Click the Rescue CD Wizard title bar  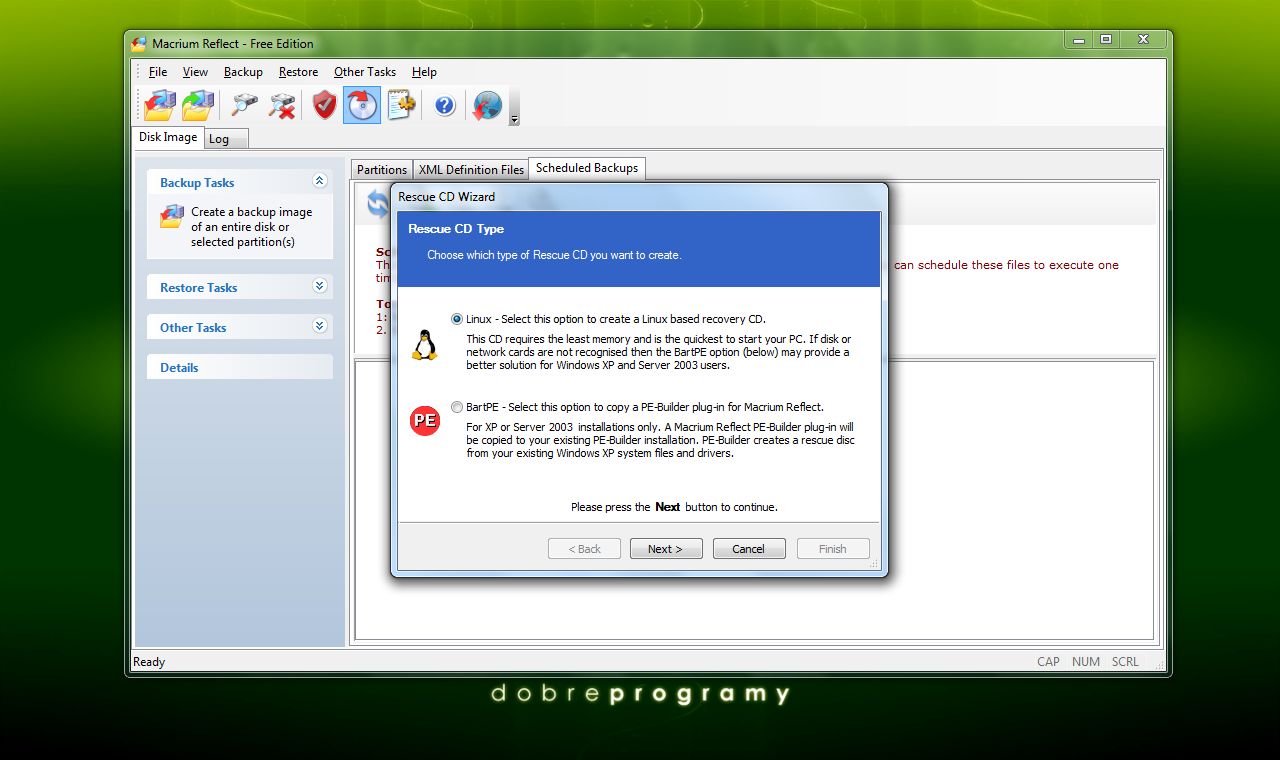click(638, 196)
